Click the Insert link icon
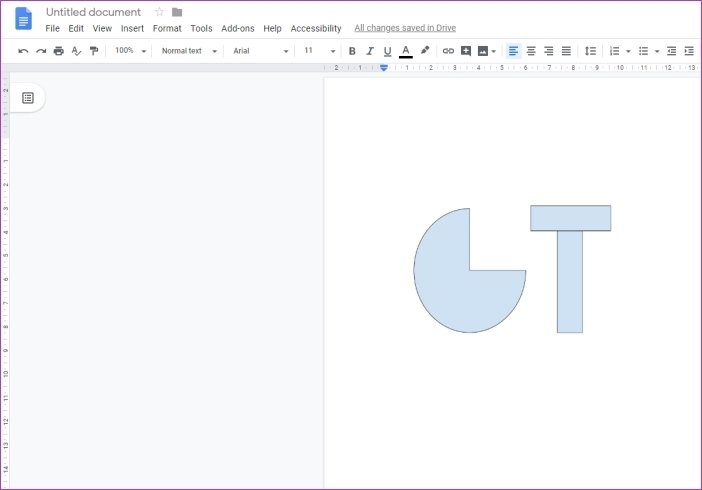The image size is (702, 490). pos(448,51)
